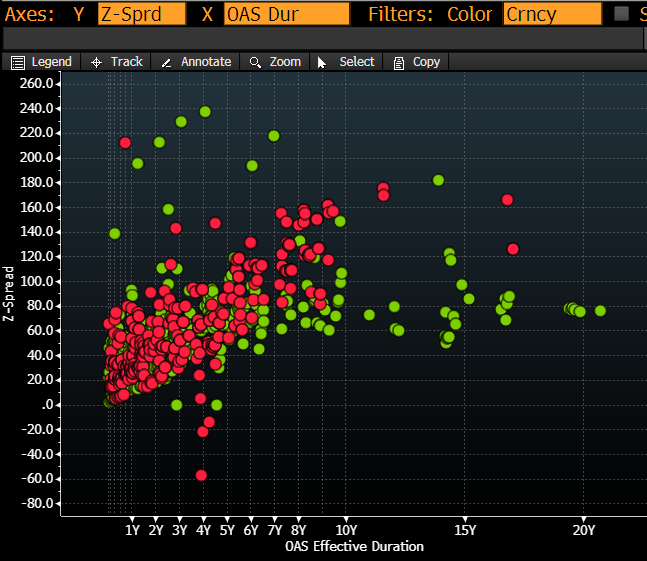The width and height of the screenshot is (647, 561).
Task: Click the 260.0 Z-Spread axis label
Action: tap(36, 84)
